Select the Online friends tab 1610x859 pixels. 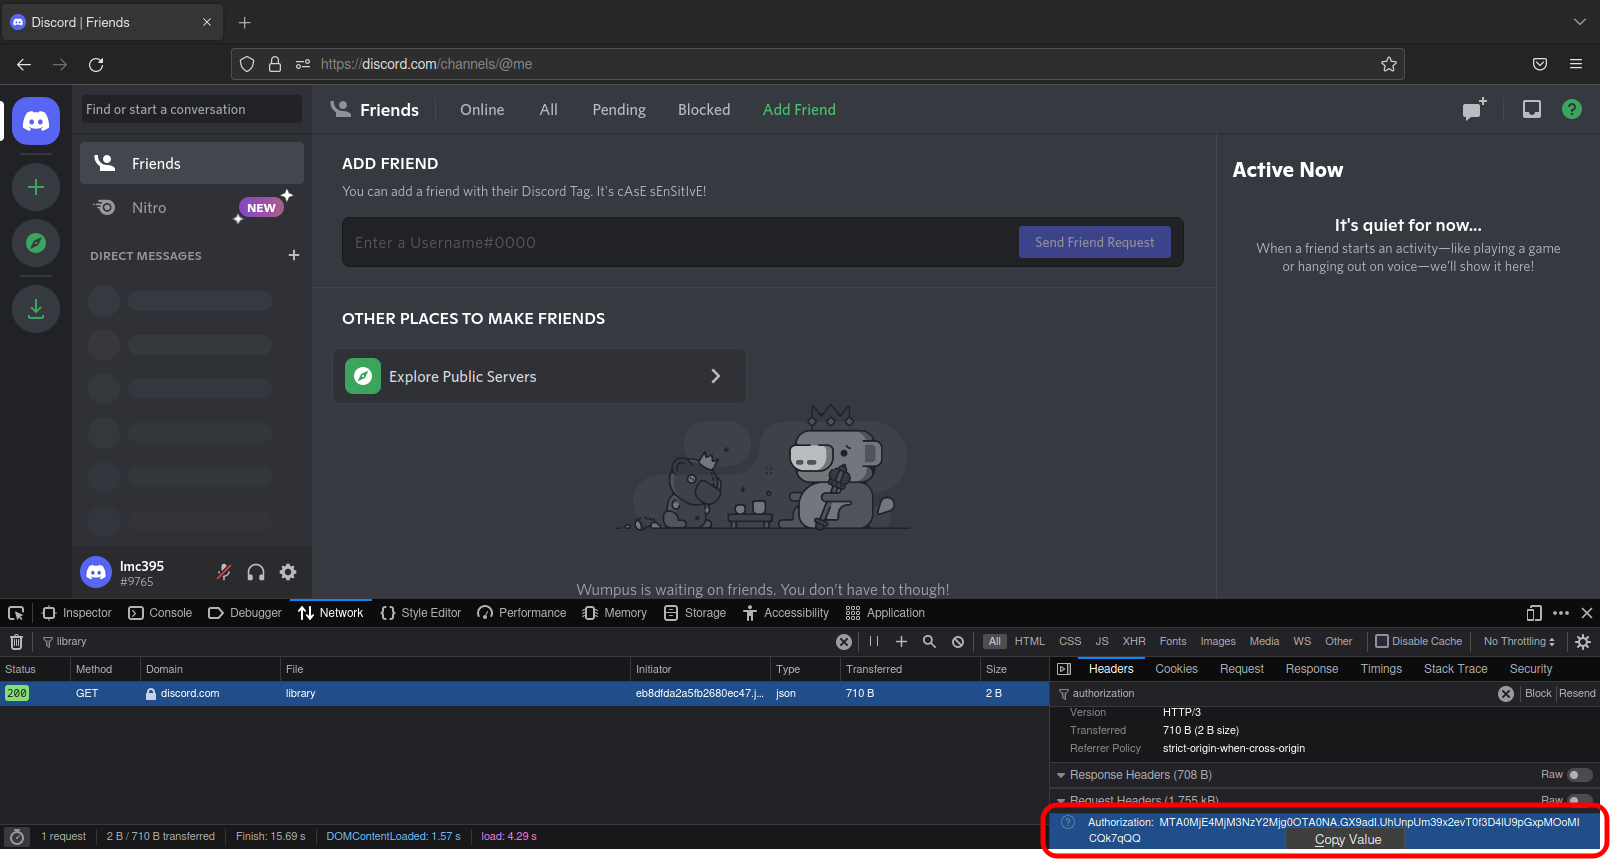click(x=482, y=110)
